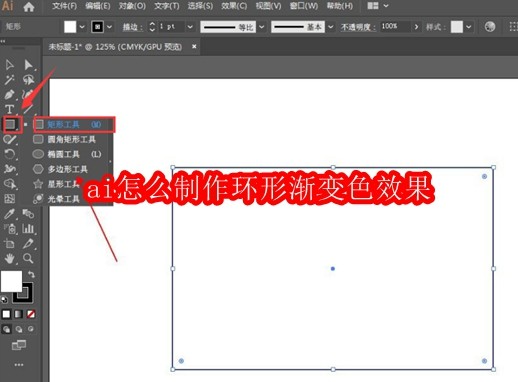This screenshot has width=518, height=382.
Task: Choose 矩形工具 from flyout
Action: click(74, 125)
